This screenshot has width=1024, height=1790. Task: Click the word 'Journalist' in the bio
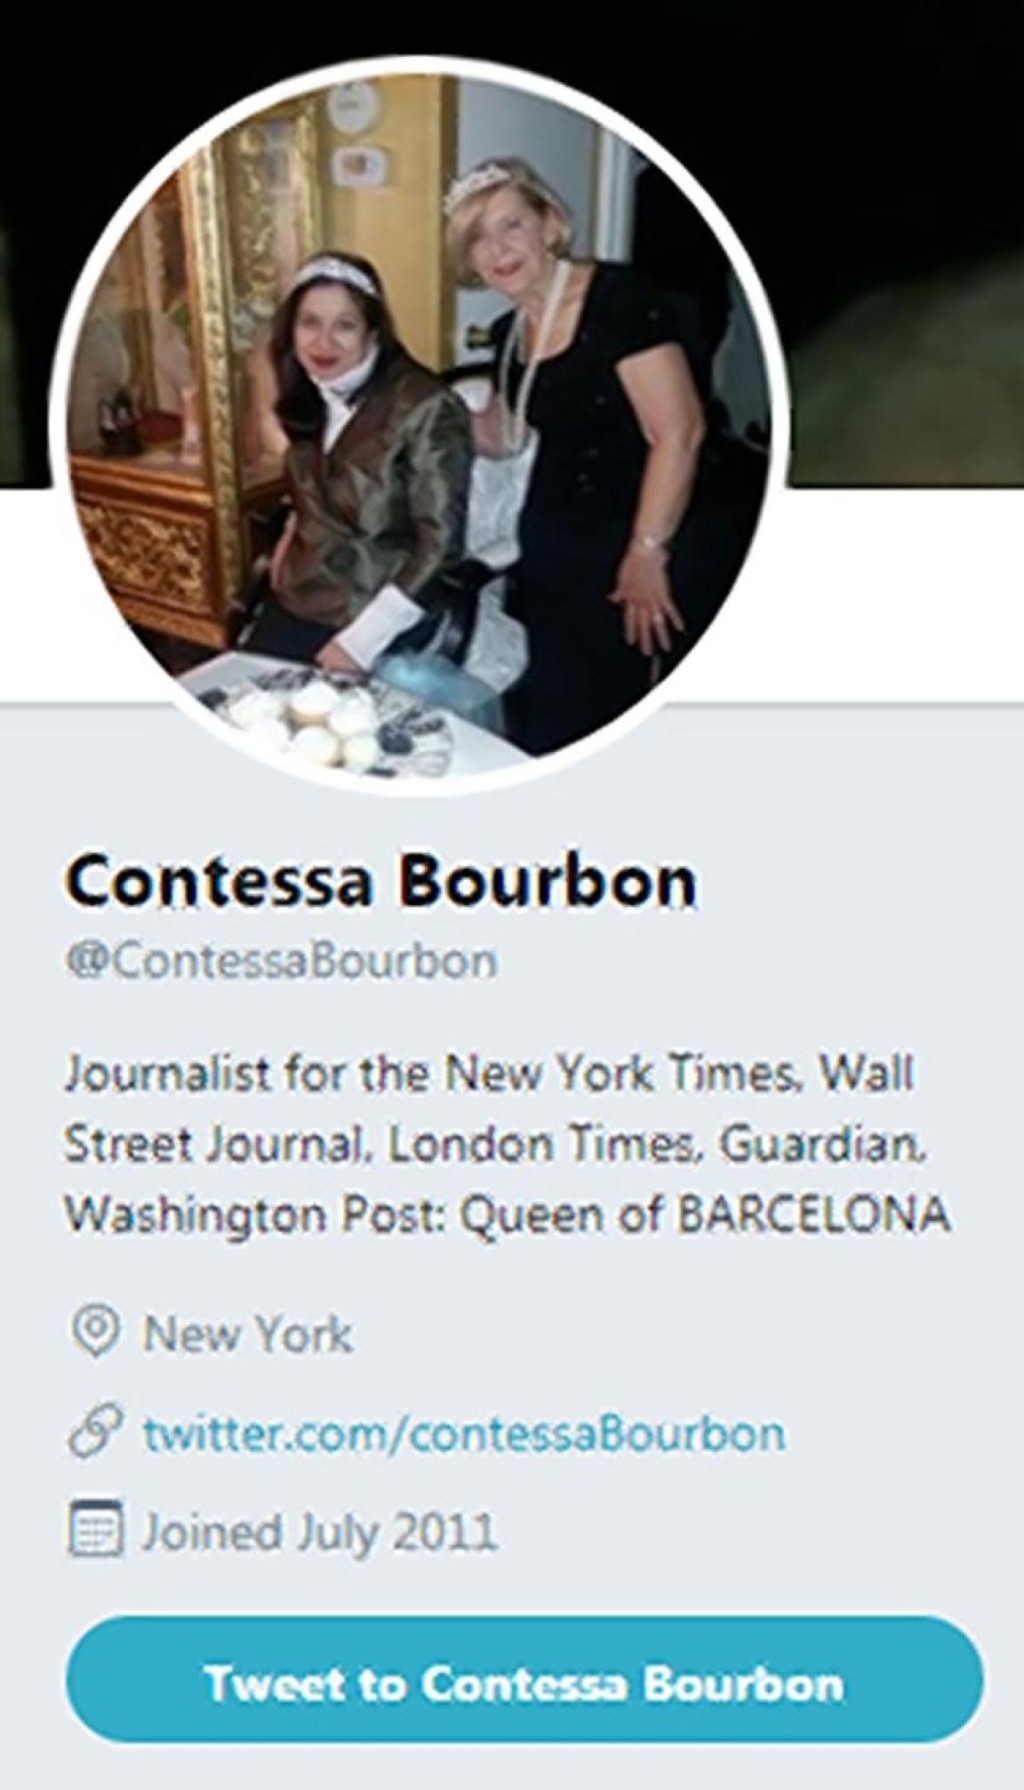[x=169, y=1073]
